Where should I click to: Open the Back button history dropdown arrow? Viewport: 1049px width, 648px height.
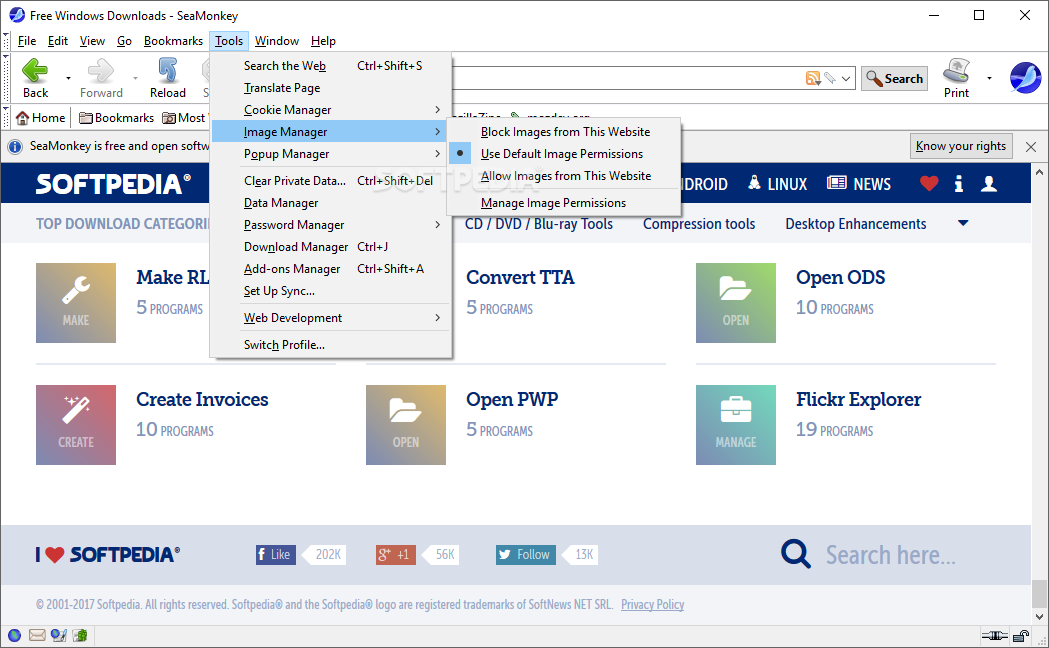pyautogui.click(x=68, y=78)
